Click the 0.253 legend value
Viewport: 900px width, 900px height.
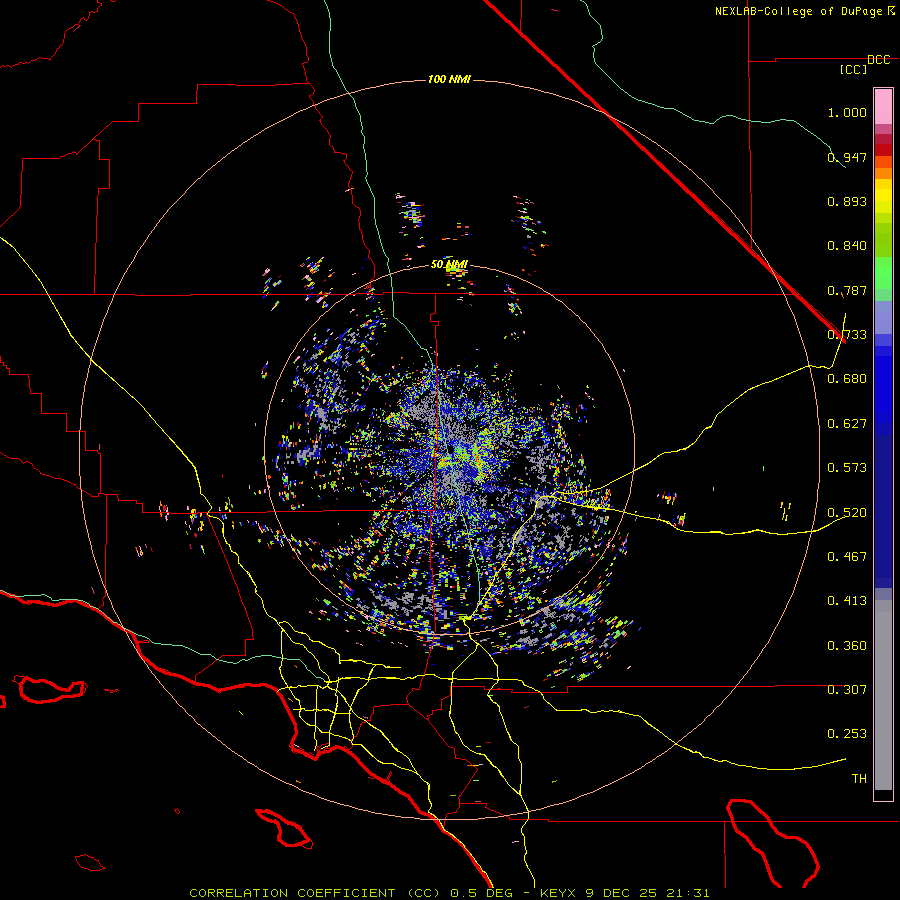click(847, 734)
